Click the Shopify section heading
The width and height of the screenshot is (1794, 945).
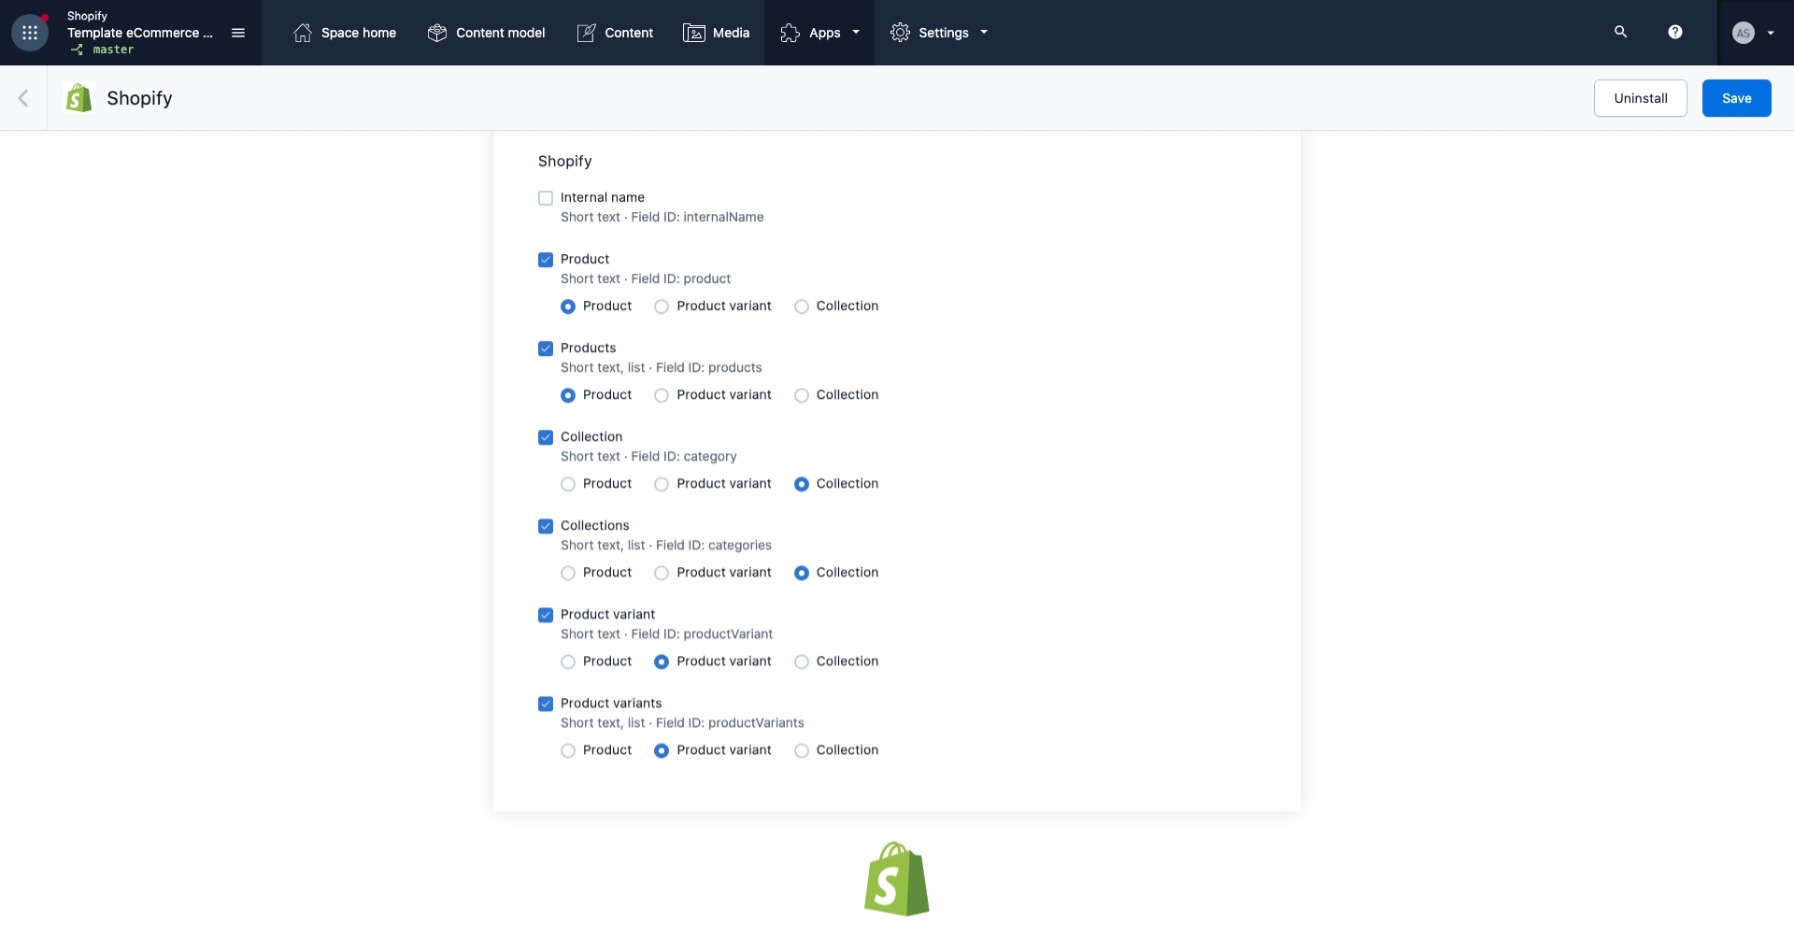565,161
